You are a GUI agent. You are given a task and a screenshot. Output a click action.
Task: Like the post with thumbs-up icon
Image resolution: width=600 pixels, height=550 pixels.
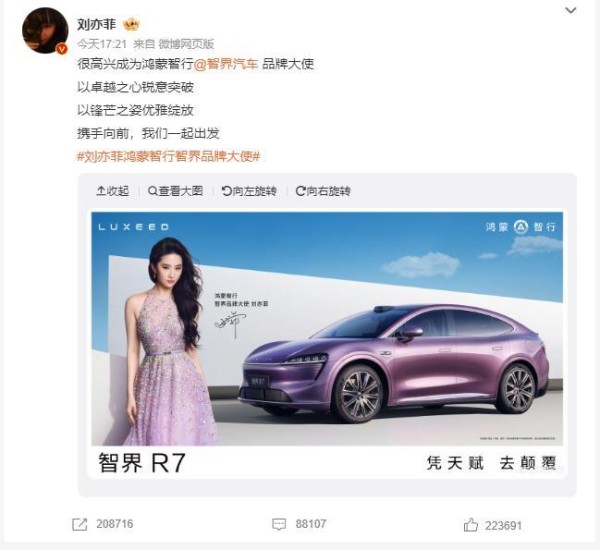(x=471, y=525)
